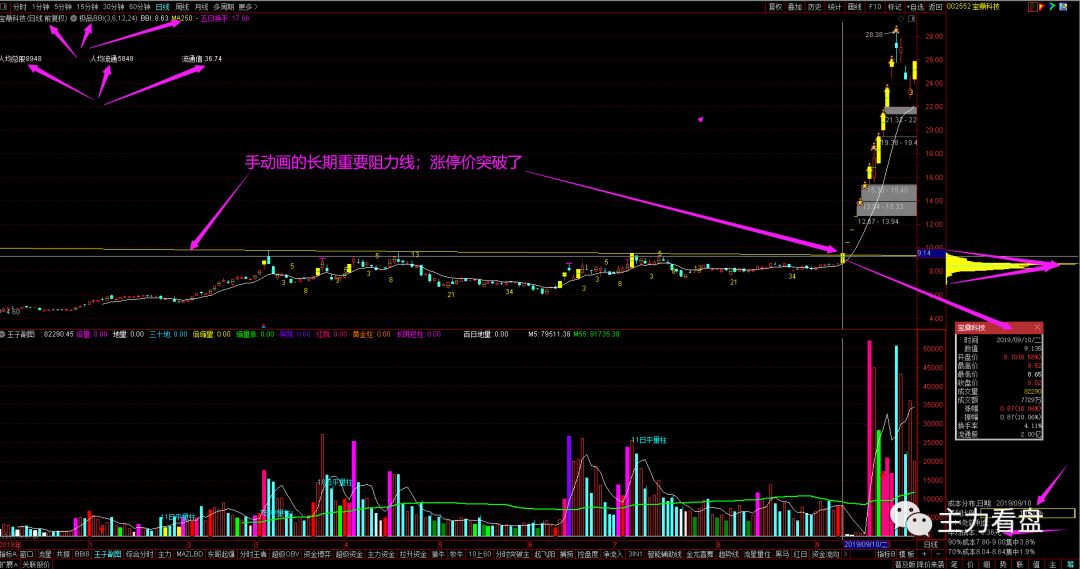
Task: Click the 返回 back button
Action: pyautogui.click(x=935, y=7)
